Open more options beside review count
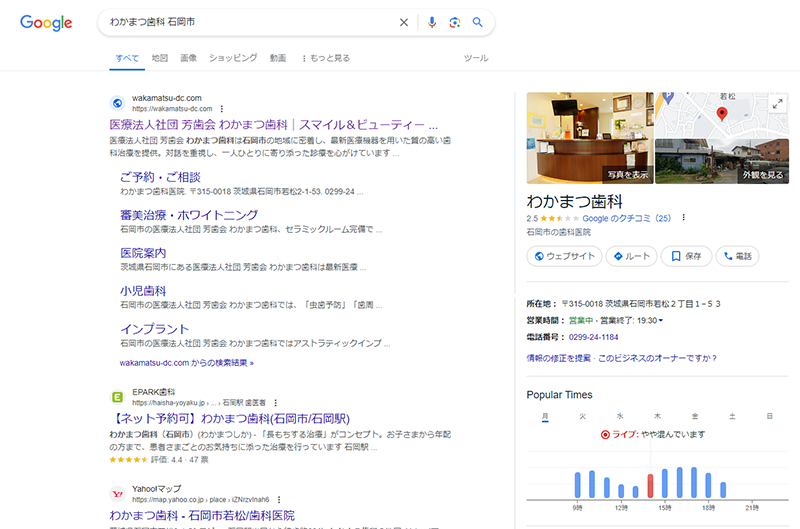Viewport: 800px width, 529px height. tap(684, 217)
